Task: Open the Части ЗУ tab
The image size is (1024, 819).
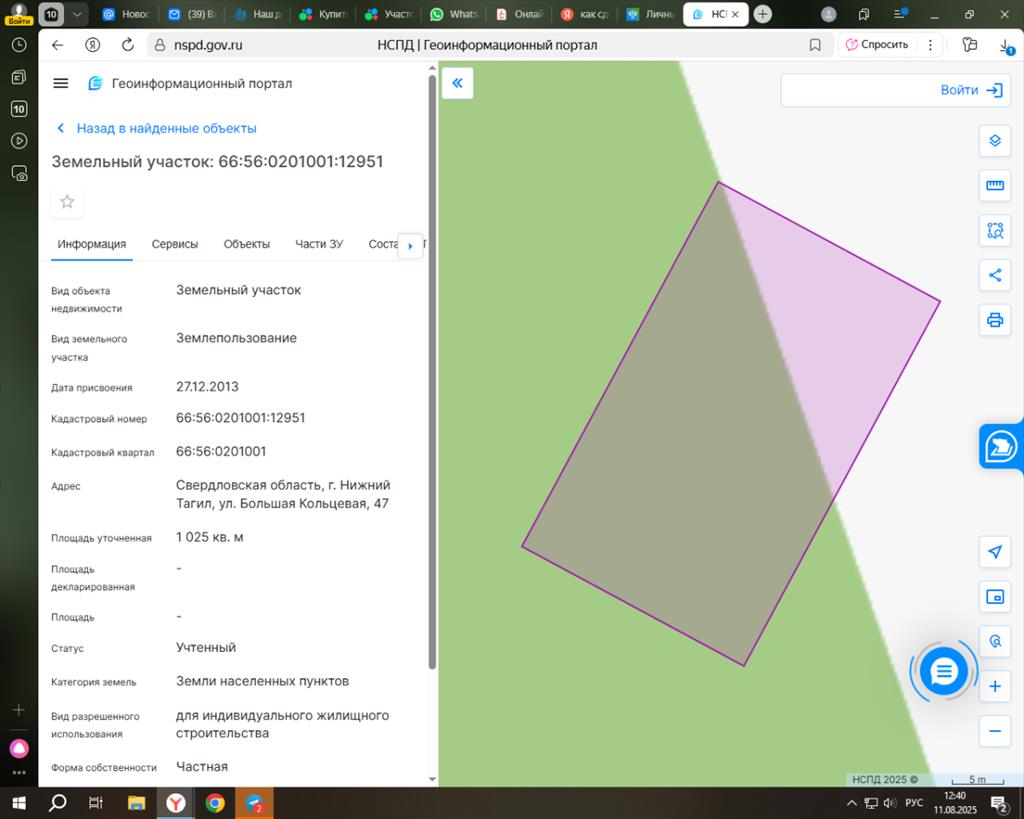Action: [x=319, y=244]
